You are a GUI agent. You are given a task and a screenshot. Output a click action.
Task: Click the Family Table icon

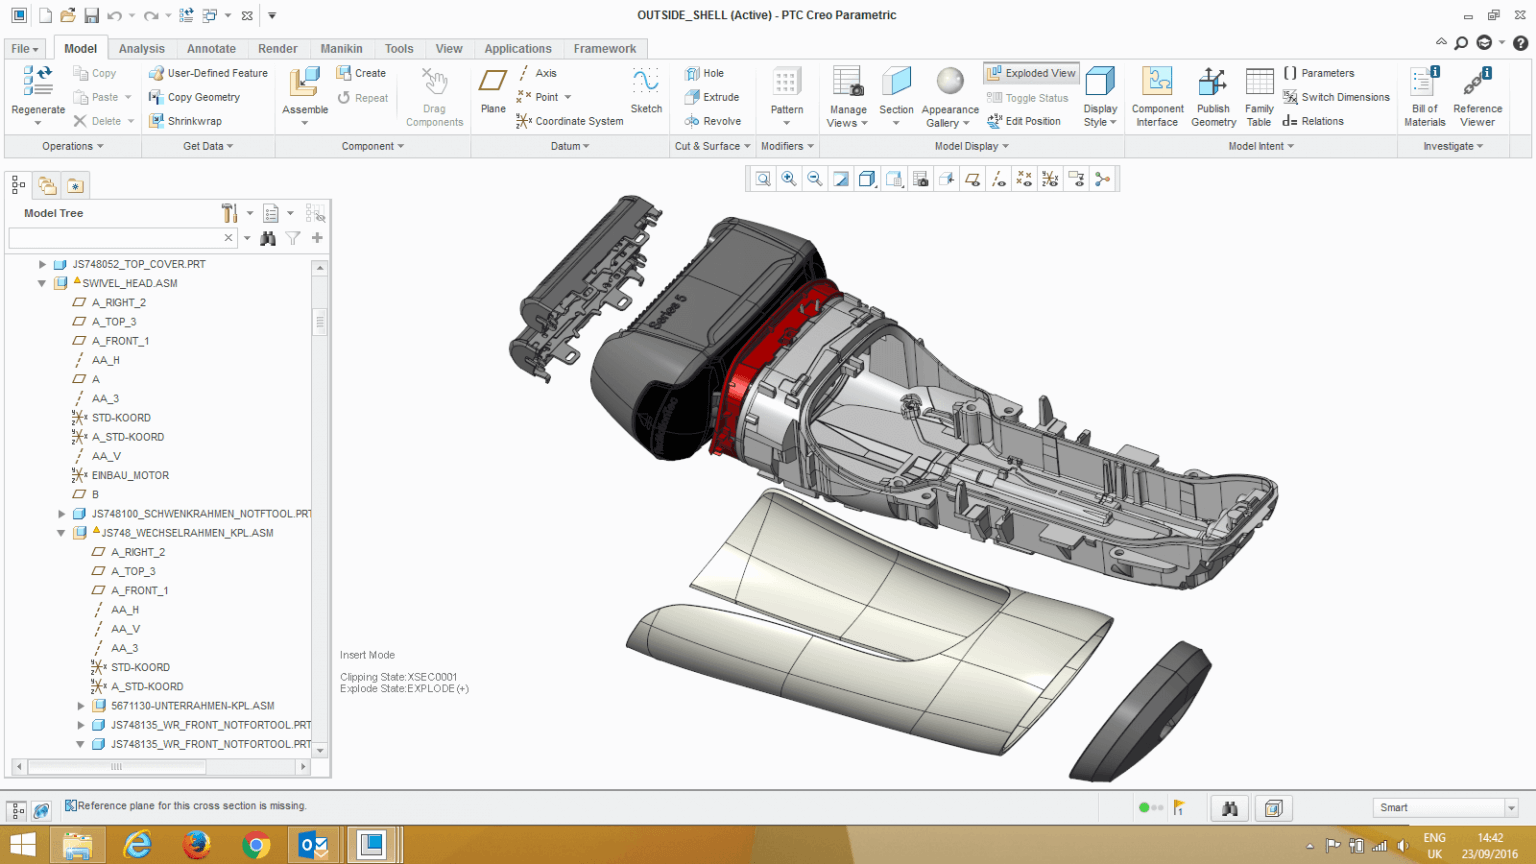click(x=1259, y=97)
